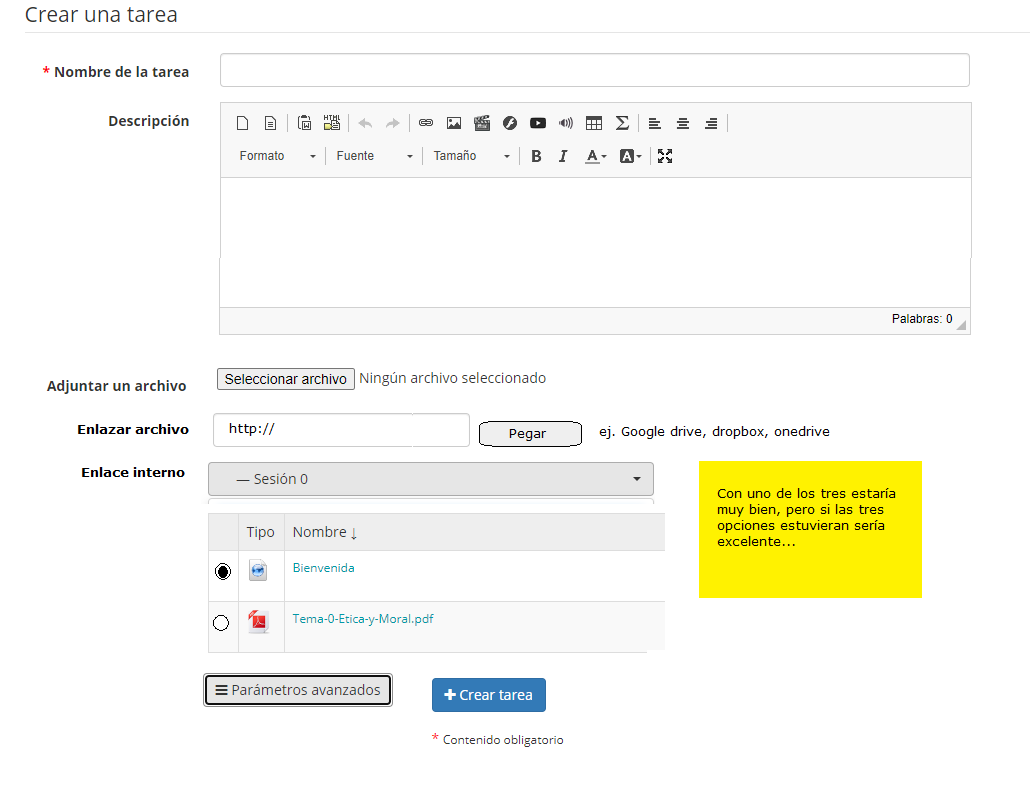Image resolution: width=1030 pixels, height=790 pixels.
Task: Click the New page icon in the editor
Action: (x=242, y=123)
